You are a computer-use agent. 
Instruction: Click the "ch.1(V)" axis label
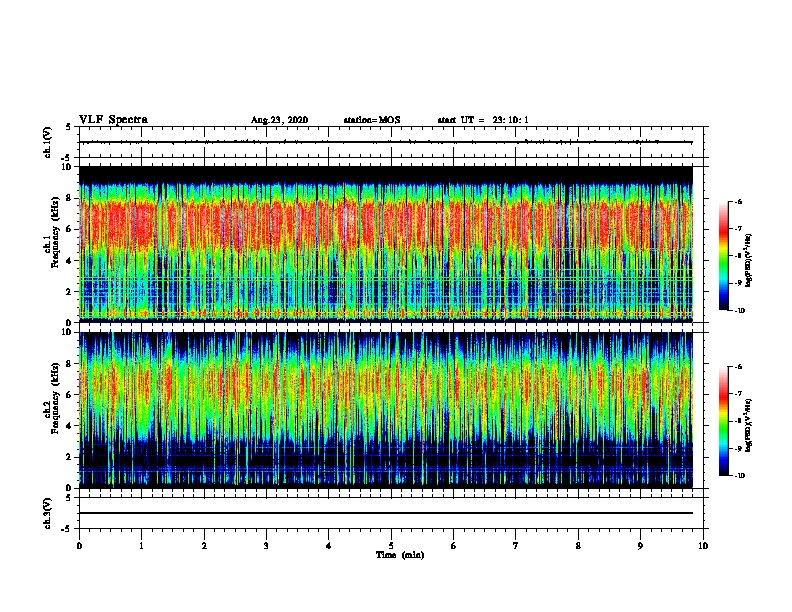[x=48, y=142]
